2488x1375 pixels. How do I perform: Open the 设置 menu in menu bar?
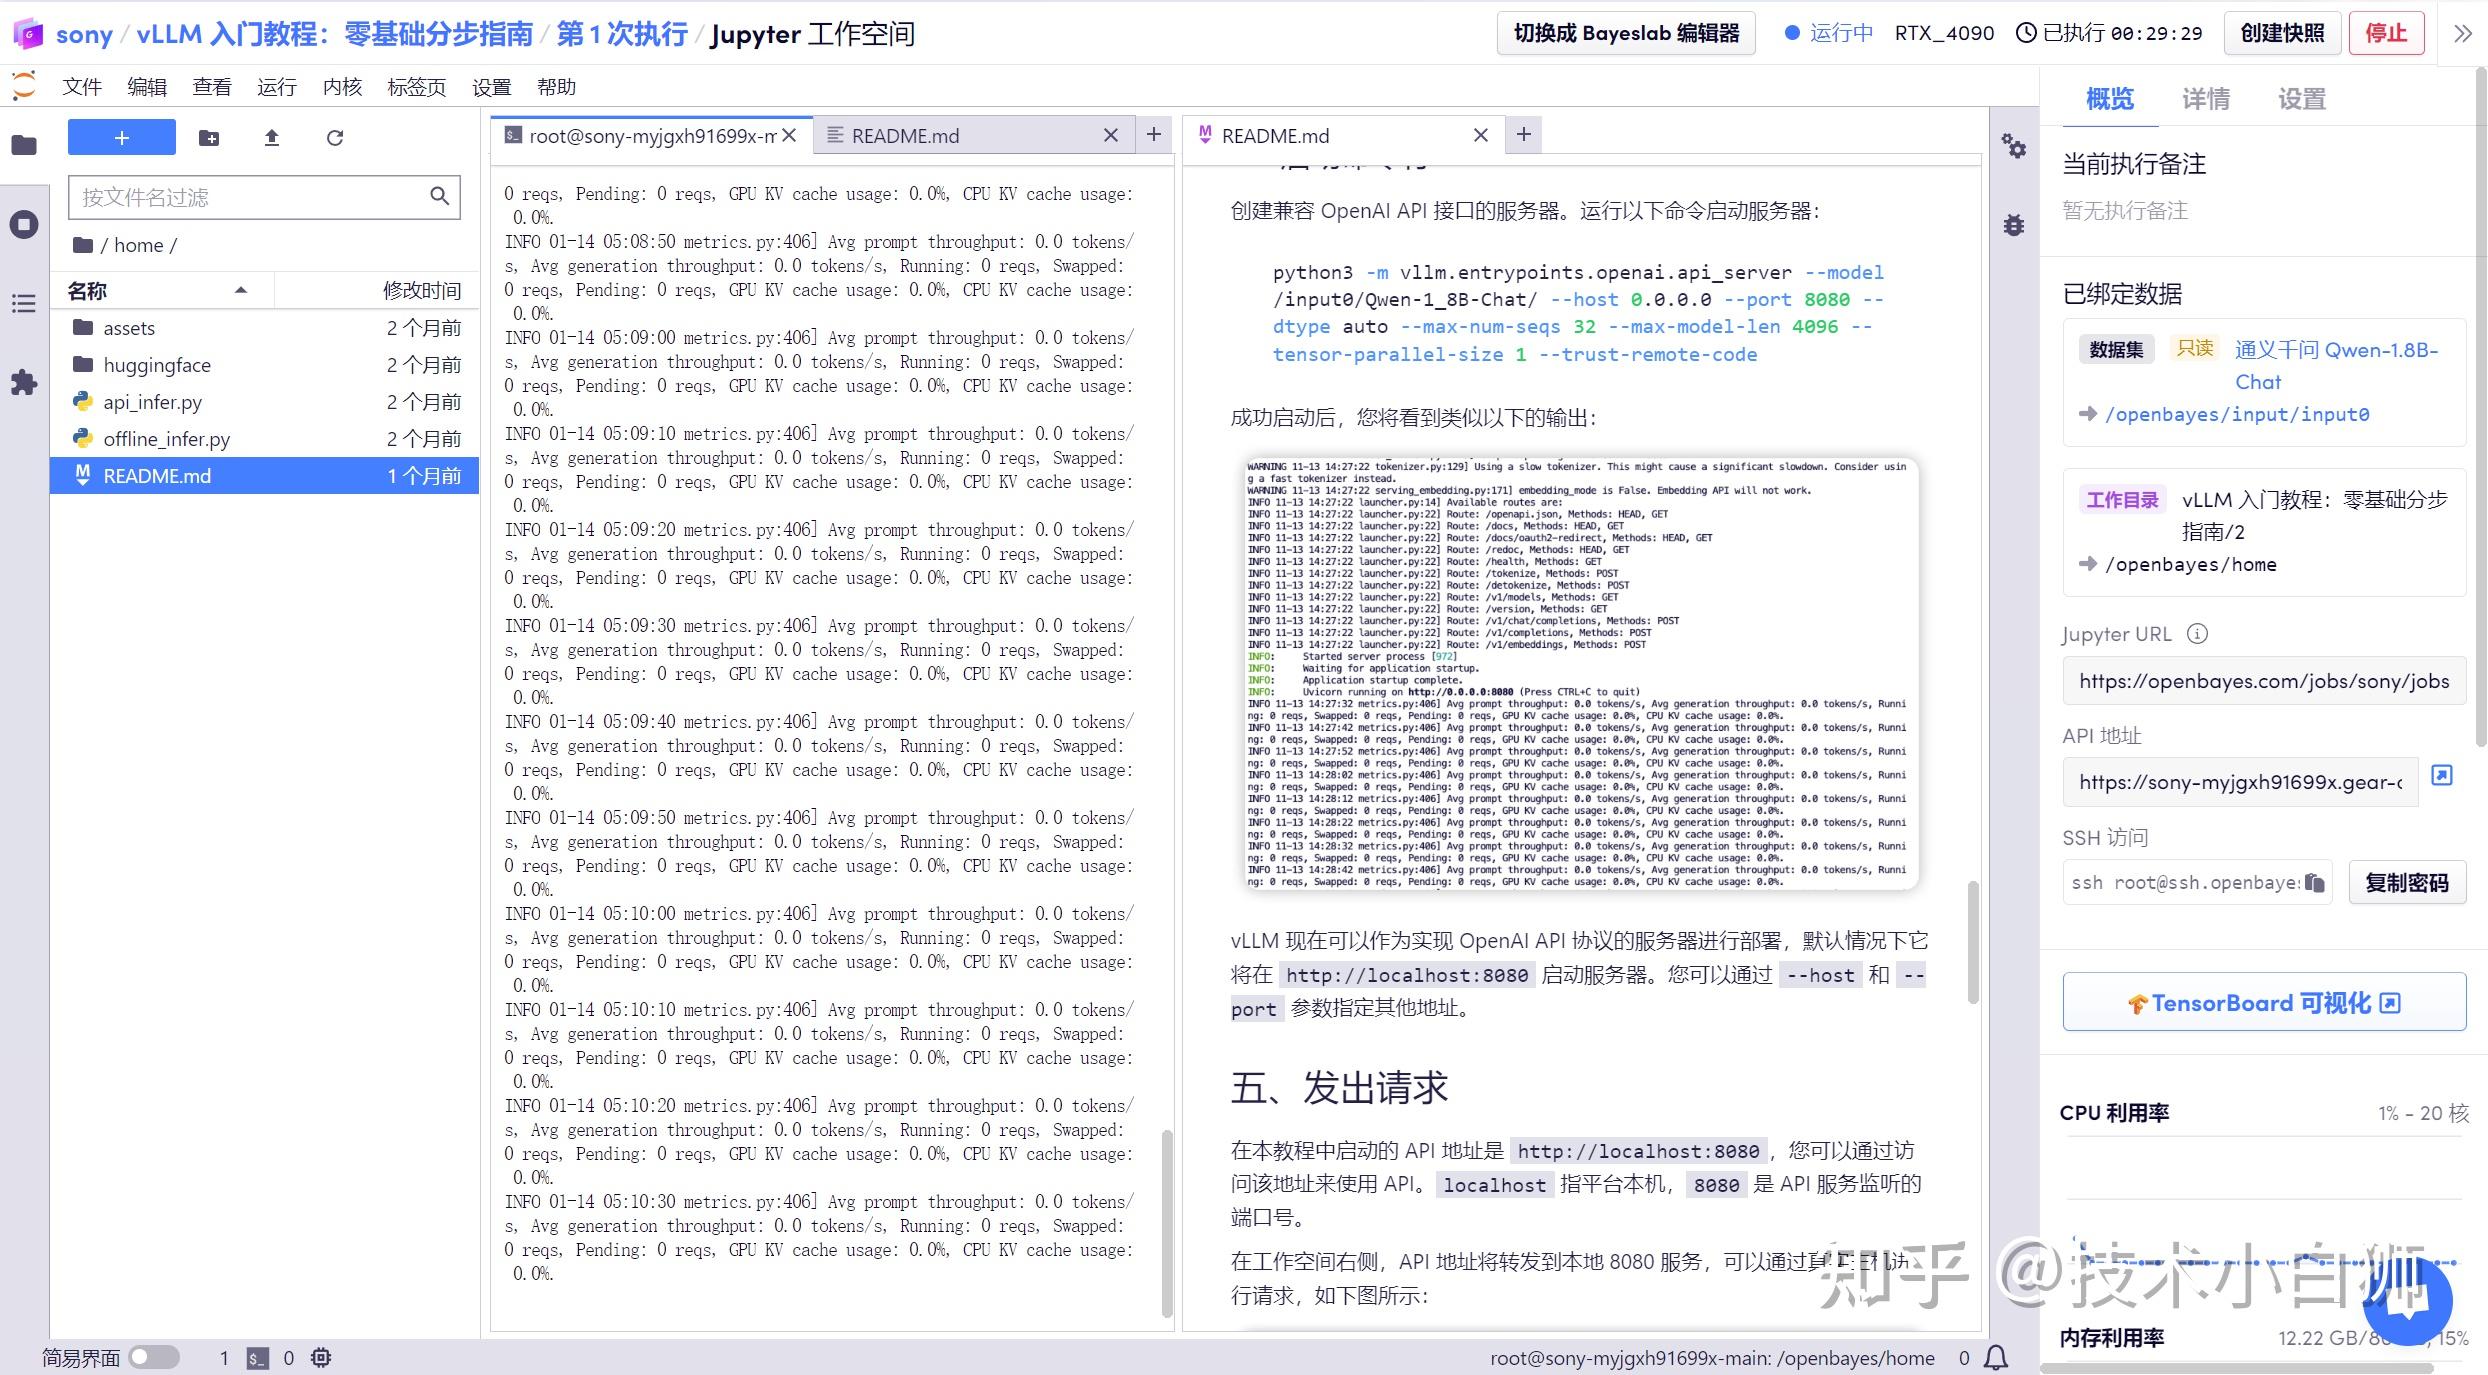(x=492, y=87)
